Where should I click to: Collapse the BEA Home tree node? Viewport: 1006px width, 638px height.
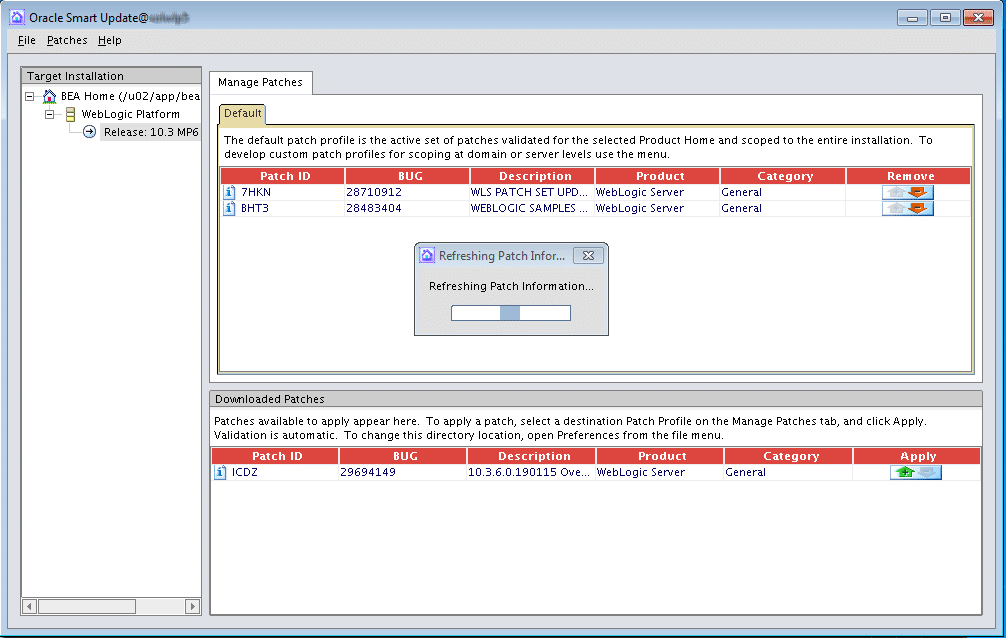(30, 96)
